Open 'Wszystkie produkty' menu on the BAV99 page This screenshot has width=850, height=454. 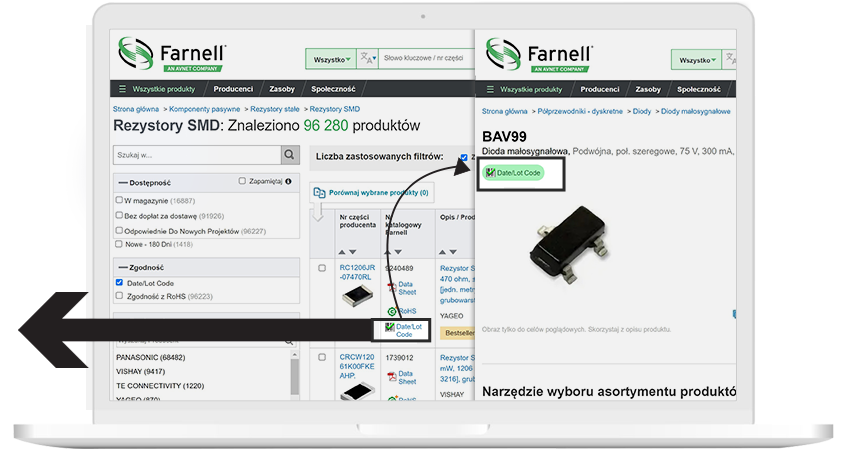(525, 89)
